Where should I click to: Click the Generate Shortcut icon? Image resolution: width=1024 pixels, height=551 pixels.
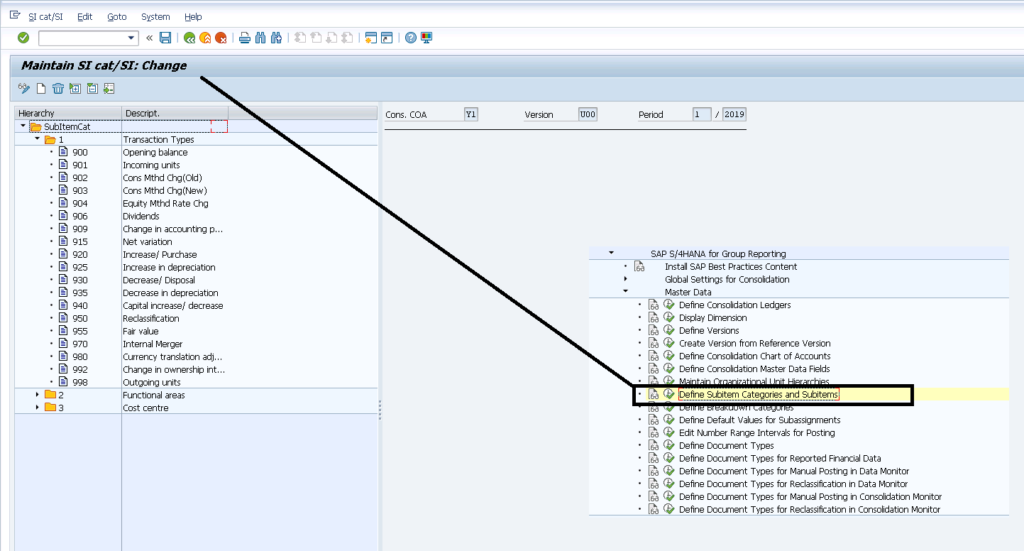(x=387, y=38)
